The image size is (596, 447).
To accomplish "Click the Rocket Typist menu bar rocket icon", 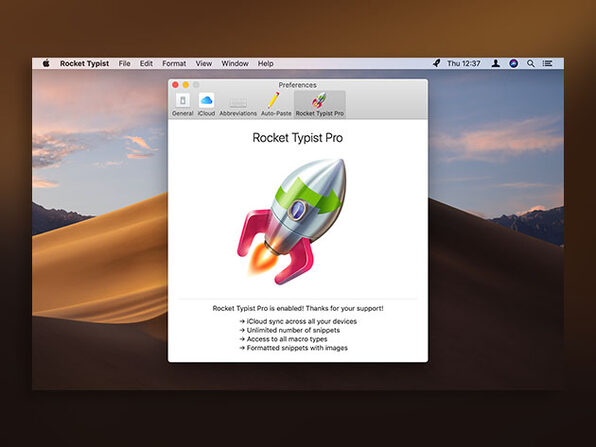I will 437,63.
